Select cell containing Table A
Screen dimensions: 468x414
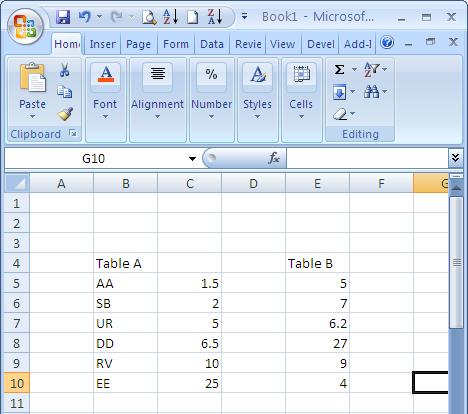click(x=126, y=263)
